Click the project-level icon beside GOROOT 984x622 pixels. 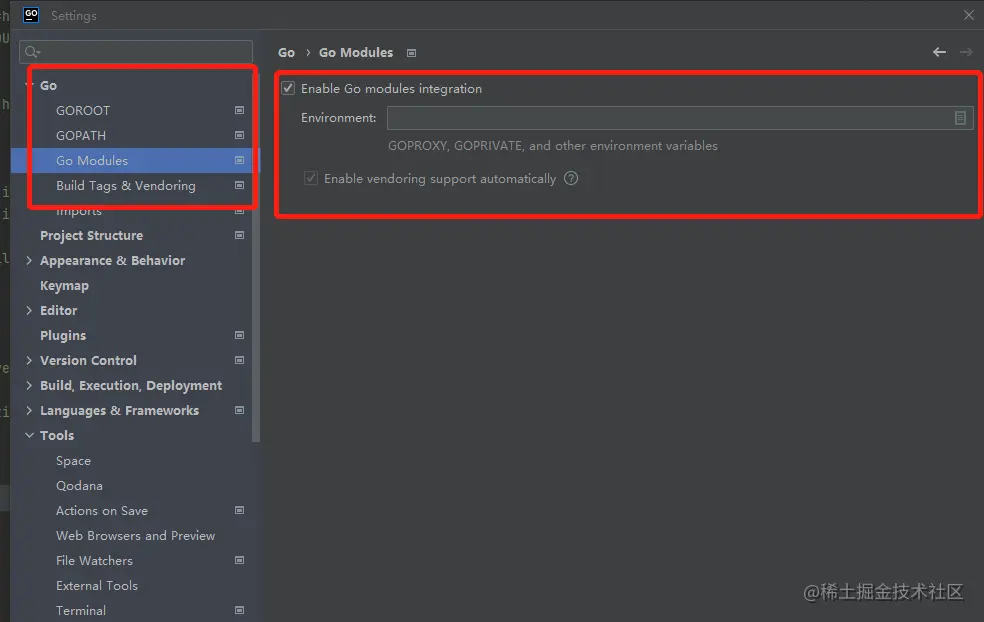point(239,110)
